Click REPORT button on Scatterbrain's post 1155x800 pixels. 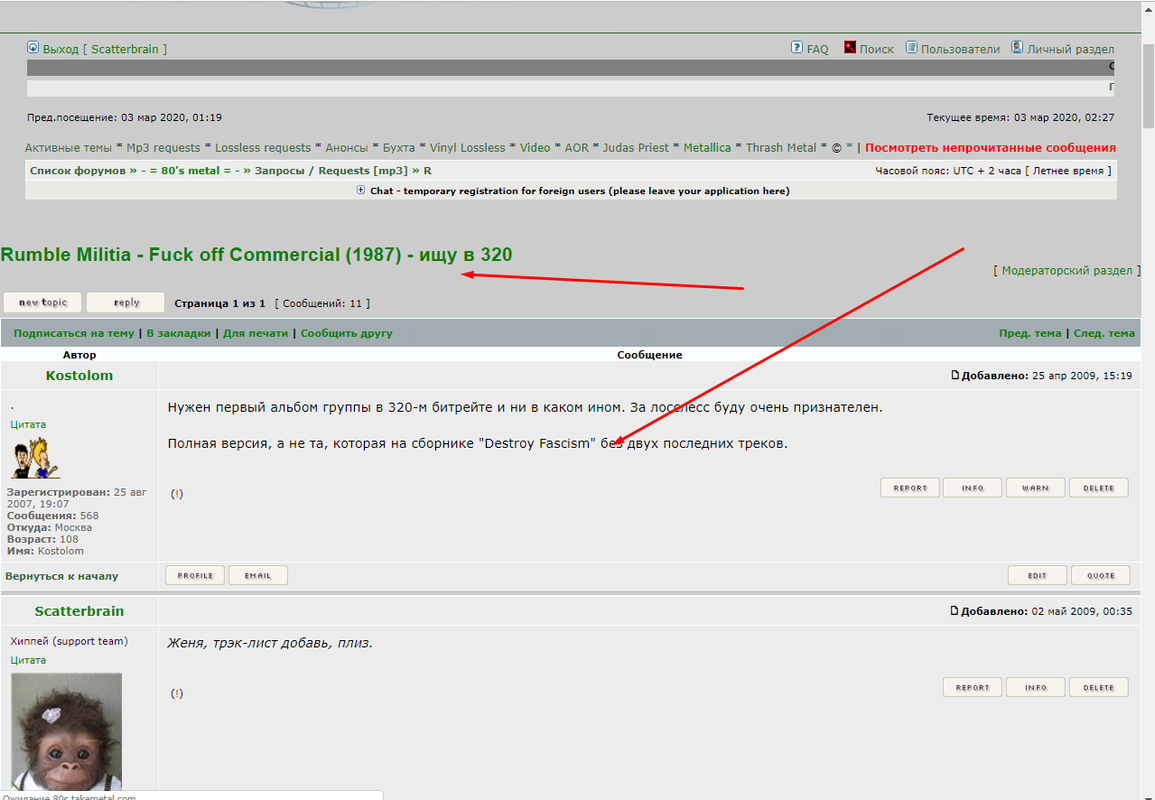point(972,687)
